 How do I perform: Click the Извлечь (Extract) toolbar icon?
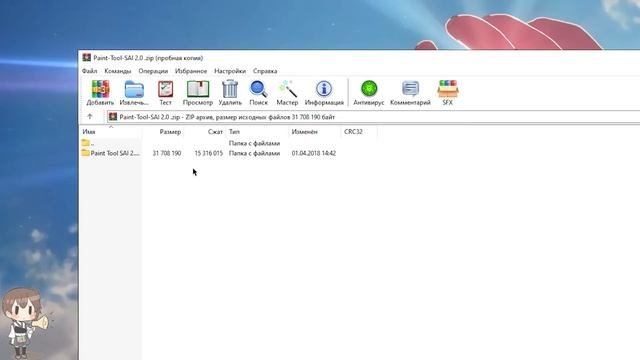click(x=134, y=93)
